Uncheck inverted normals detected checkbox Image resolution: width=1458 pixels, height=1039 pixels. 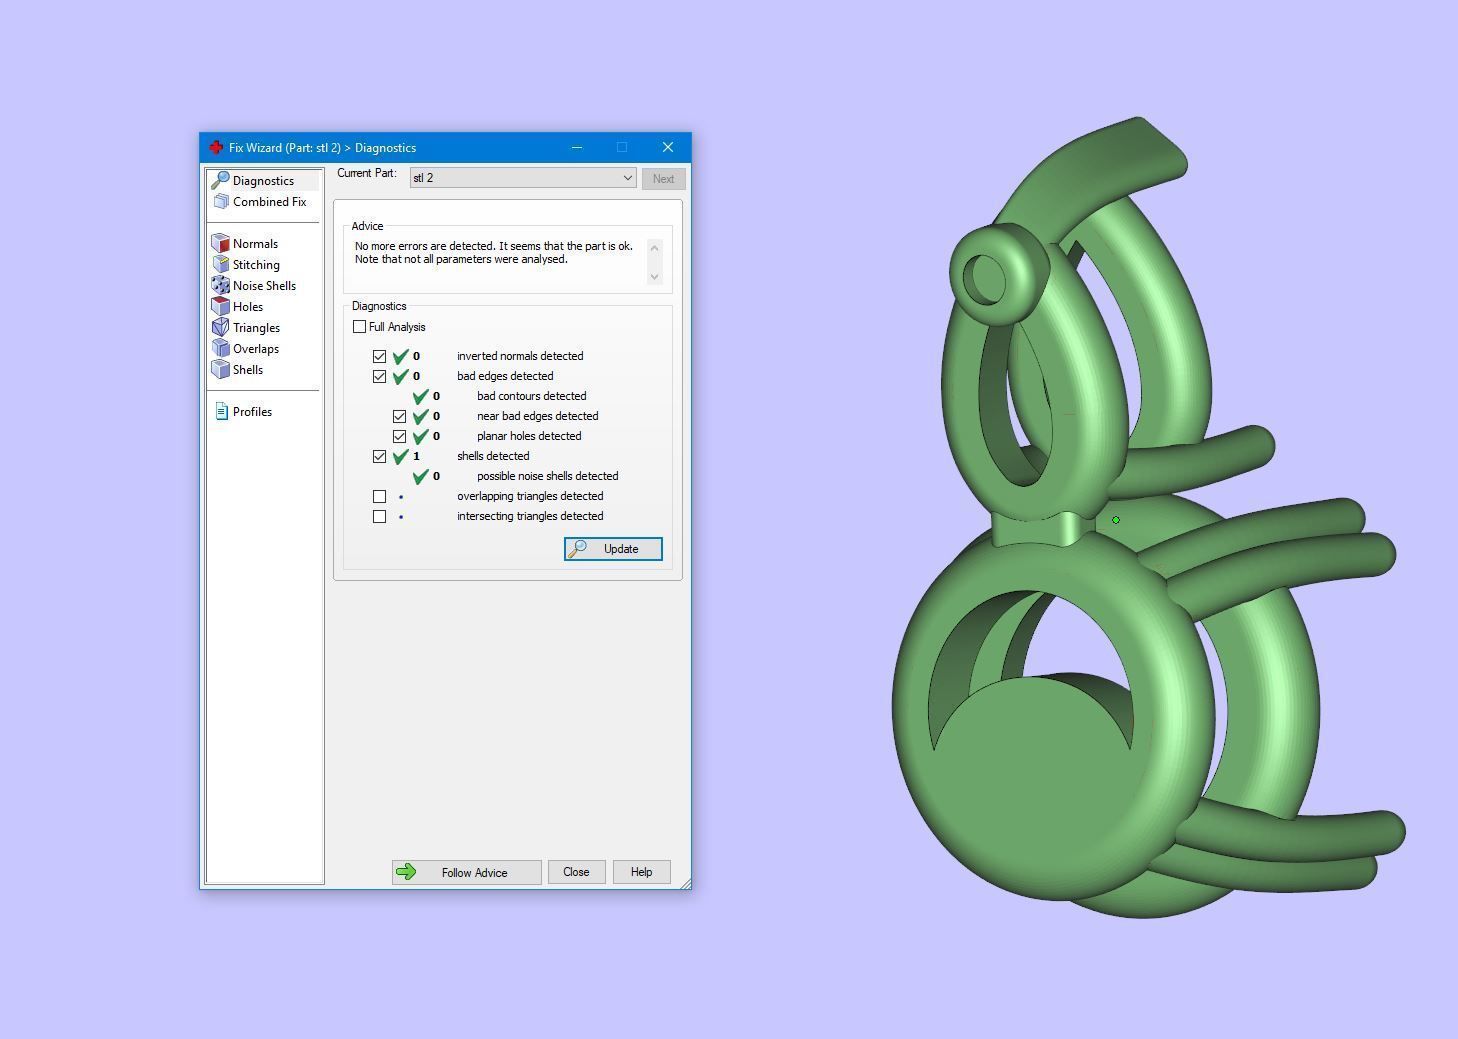click(x=380, y=357)
